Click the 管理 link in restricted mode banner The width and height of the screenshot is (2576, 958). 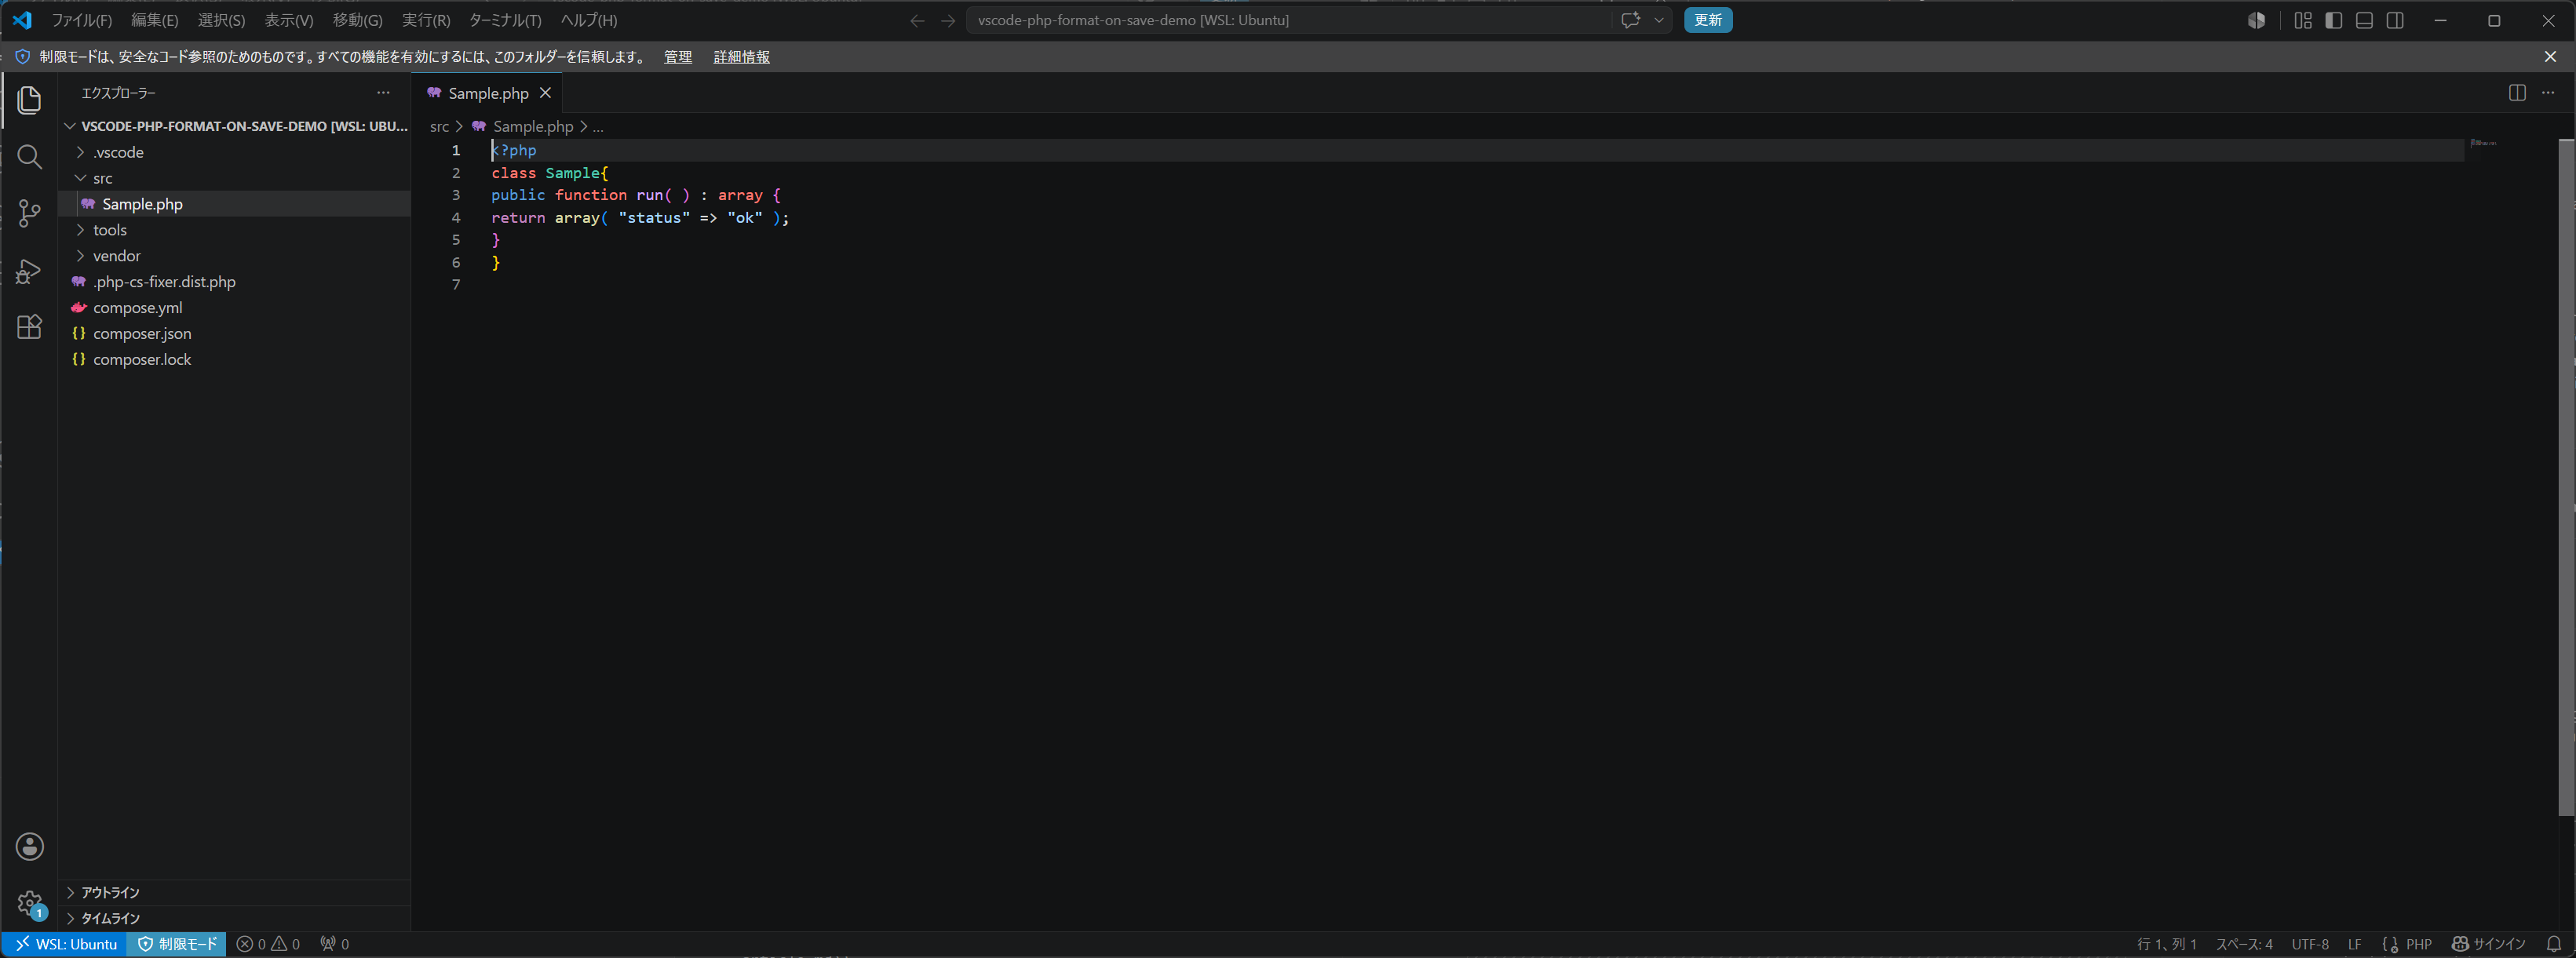click(678, 57)
